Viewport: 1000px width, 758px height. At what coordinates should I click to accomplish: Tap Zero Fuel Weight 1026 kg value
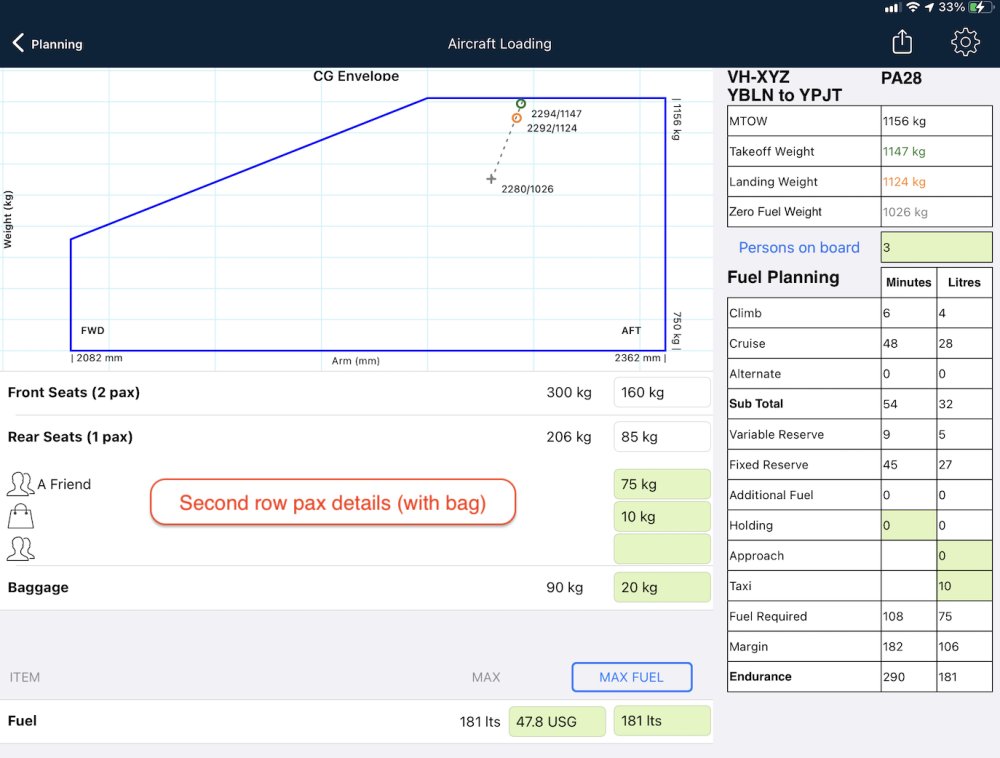[905, 212]
